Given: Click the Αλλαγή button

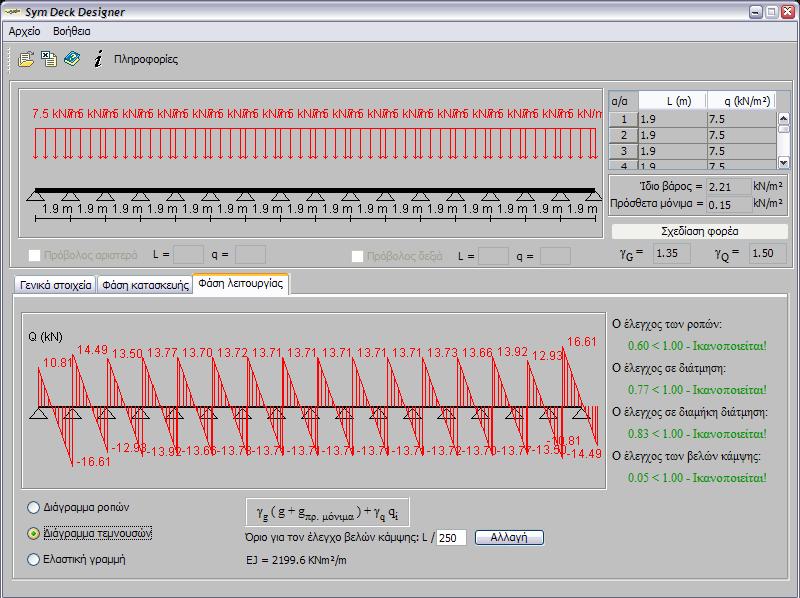Looking at the screenshot, I should click(x=509, y=537).
